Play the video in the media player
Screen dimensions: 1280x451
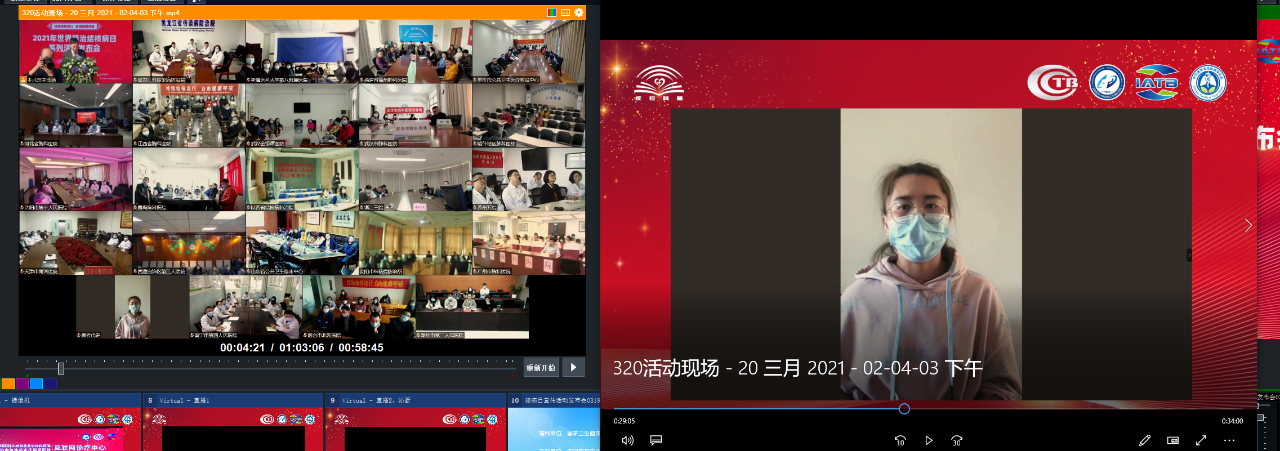[929, 440]
